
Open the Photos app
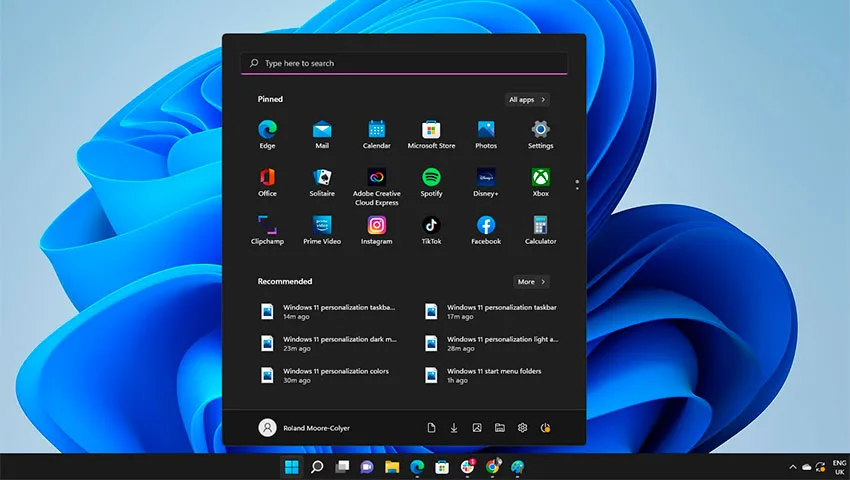pyautogui.click(x=486, y=134)
